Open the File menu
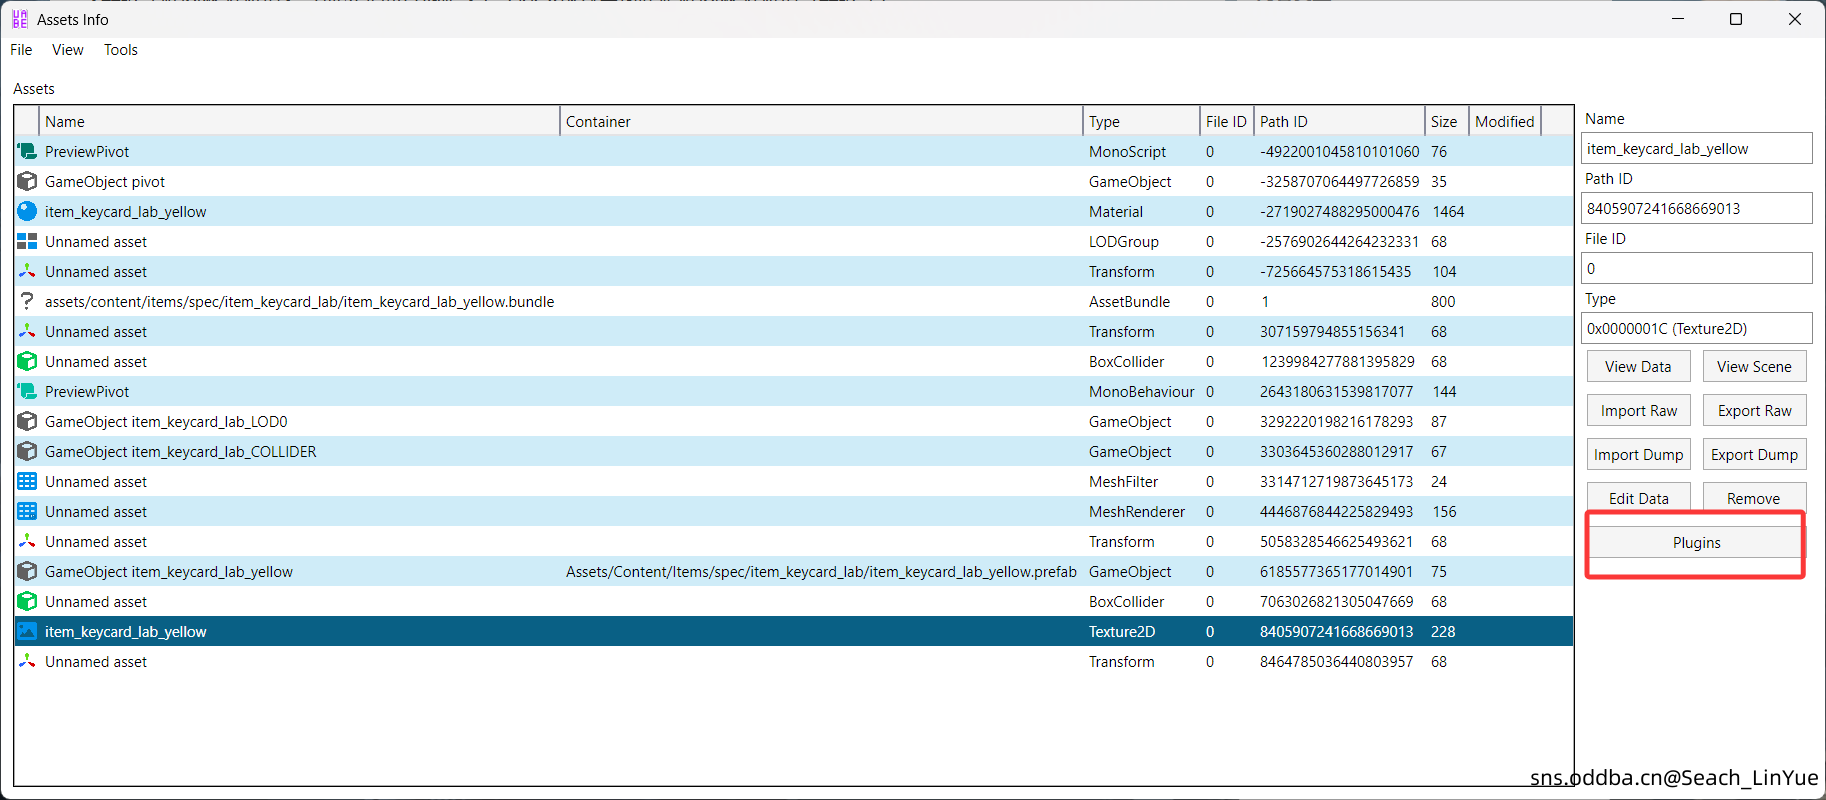Screen dimensions: 1826x800 [21, 50]
